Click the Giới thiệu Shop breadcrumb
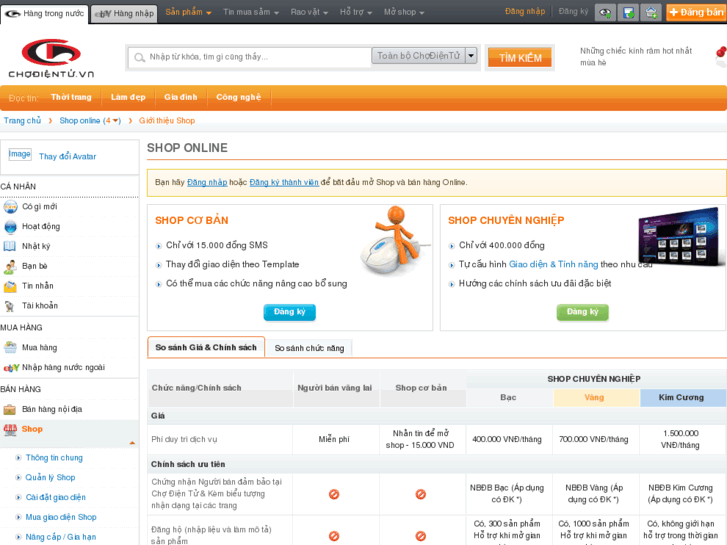 point(167,121)
